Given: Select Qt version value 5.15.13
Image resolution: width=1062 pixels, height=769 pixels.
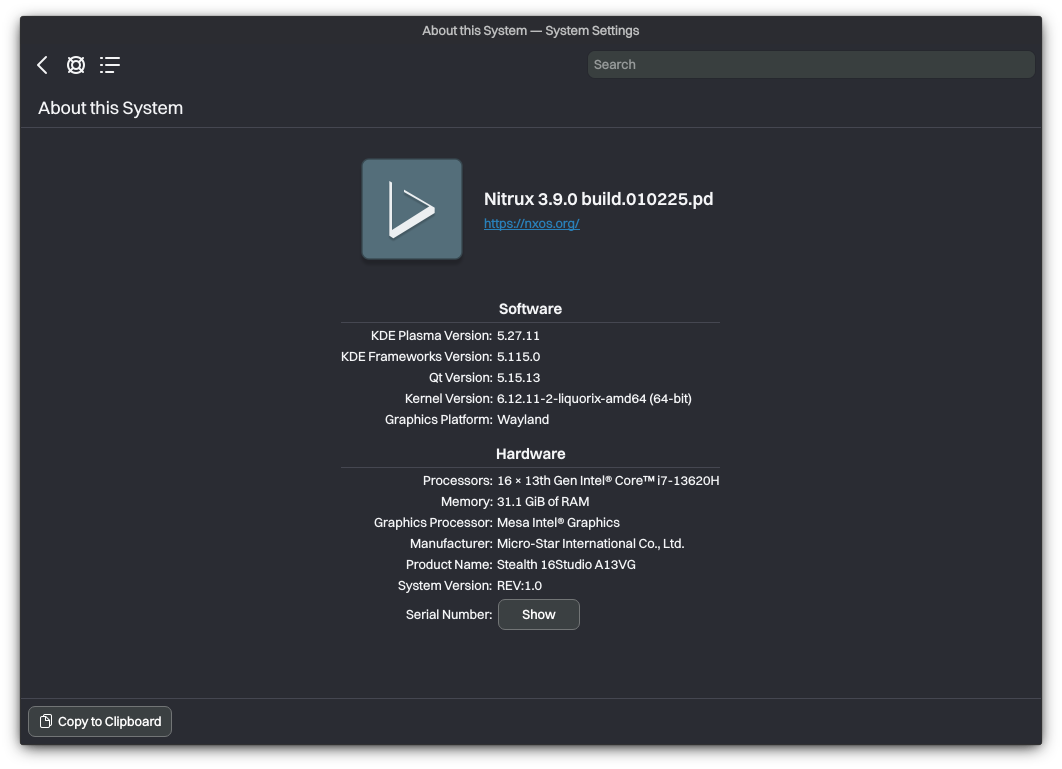Looking at the screenshot, I should pos(519,378).
